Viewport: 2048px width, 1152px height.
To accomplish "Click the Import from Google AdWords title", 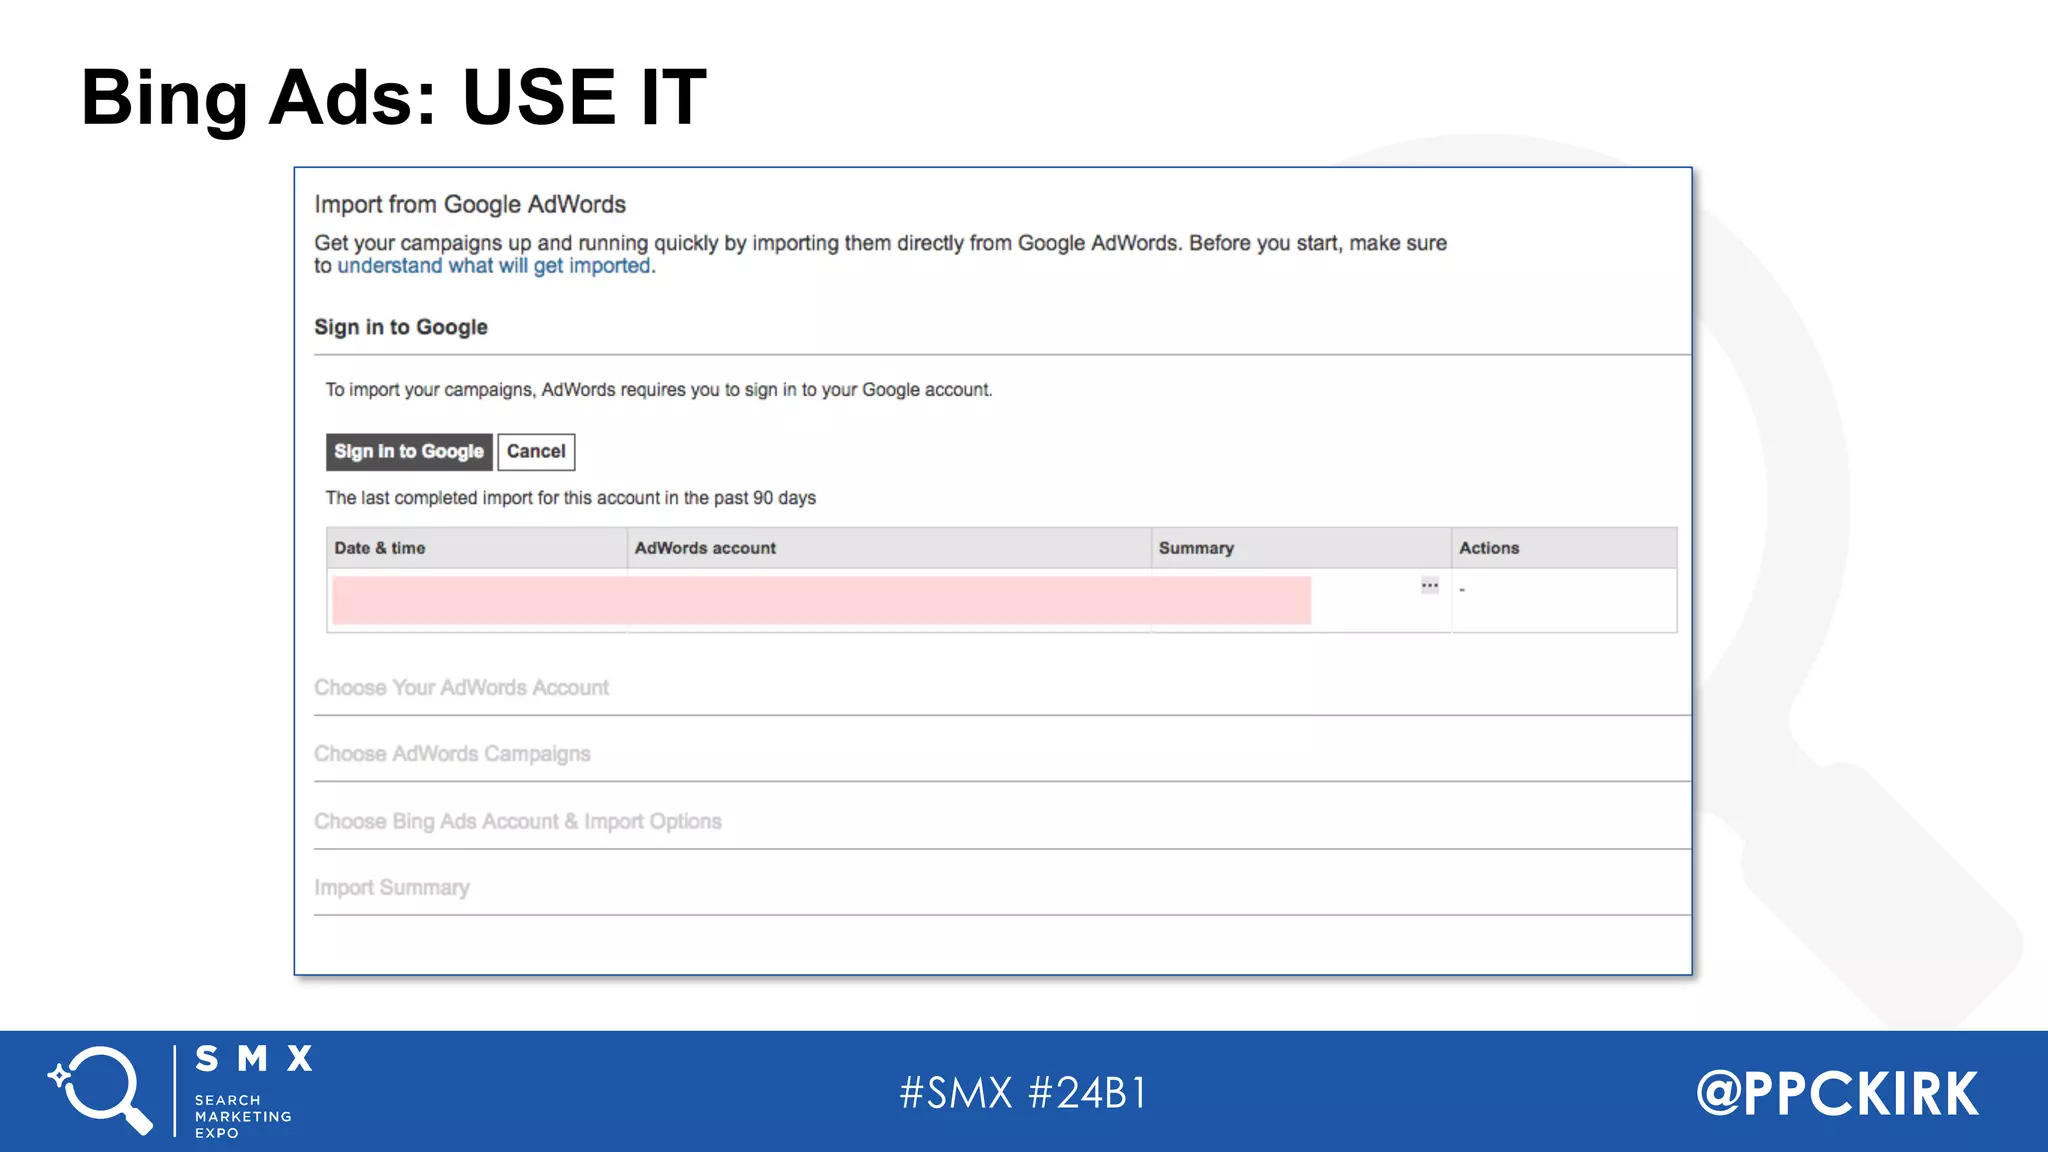I will click(470, 204).
